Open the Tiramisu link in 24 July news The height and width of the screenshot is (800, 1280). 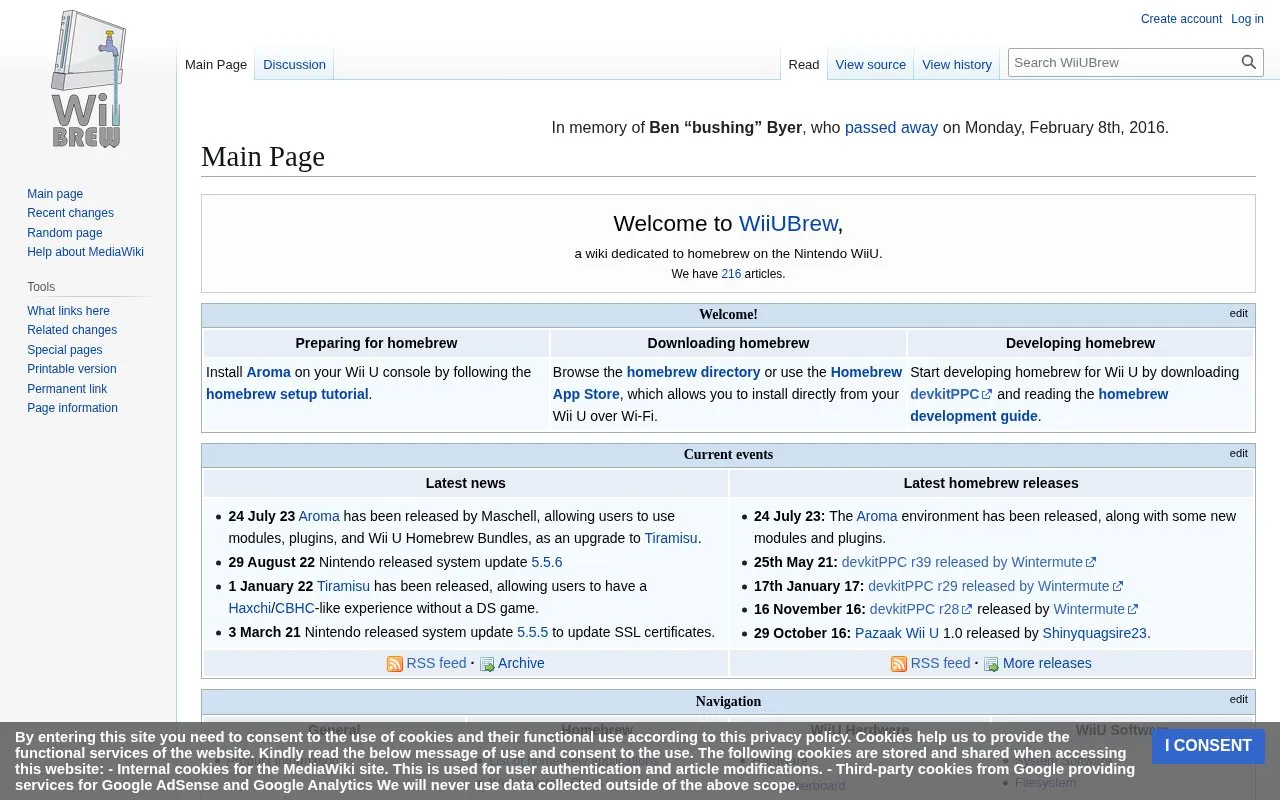coord(671,538)
